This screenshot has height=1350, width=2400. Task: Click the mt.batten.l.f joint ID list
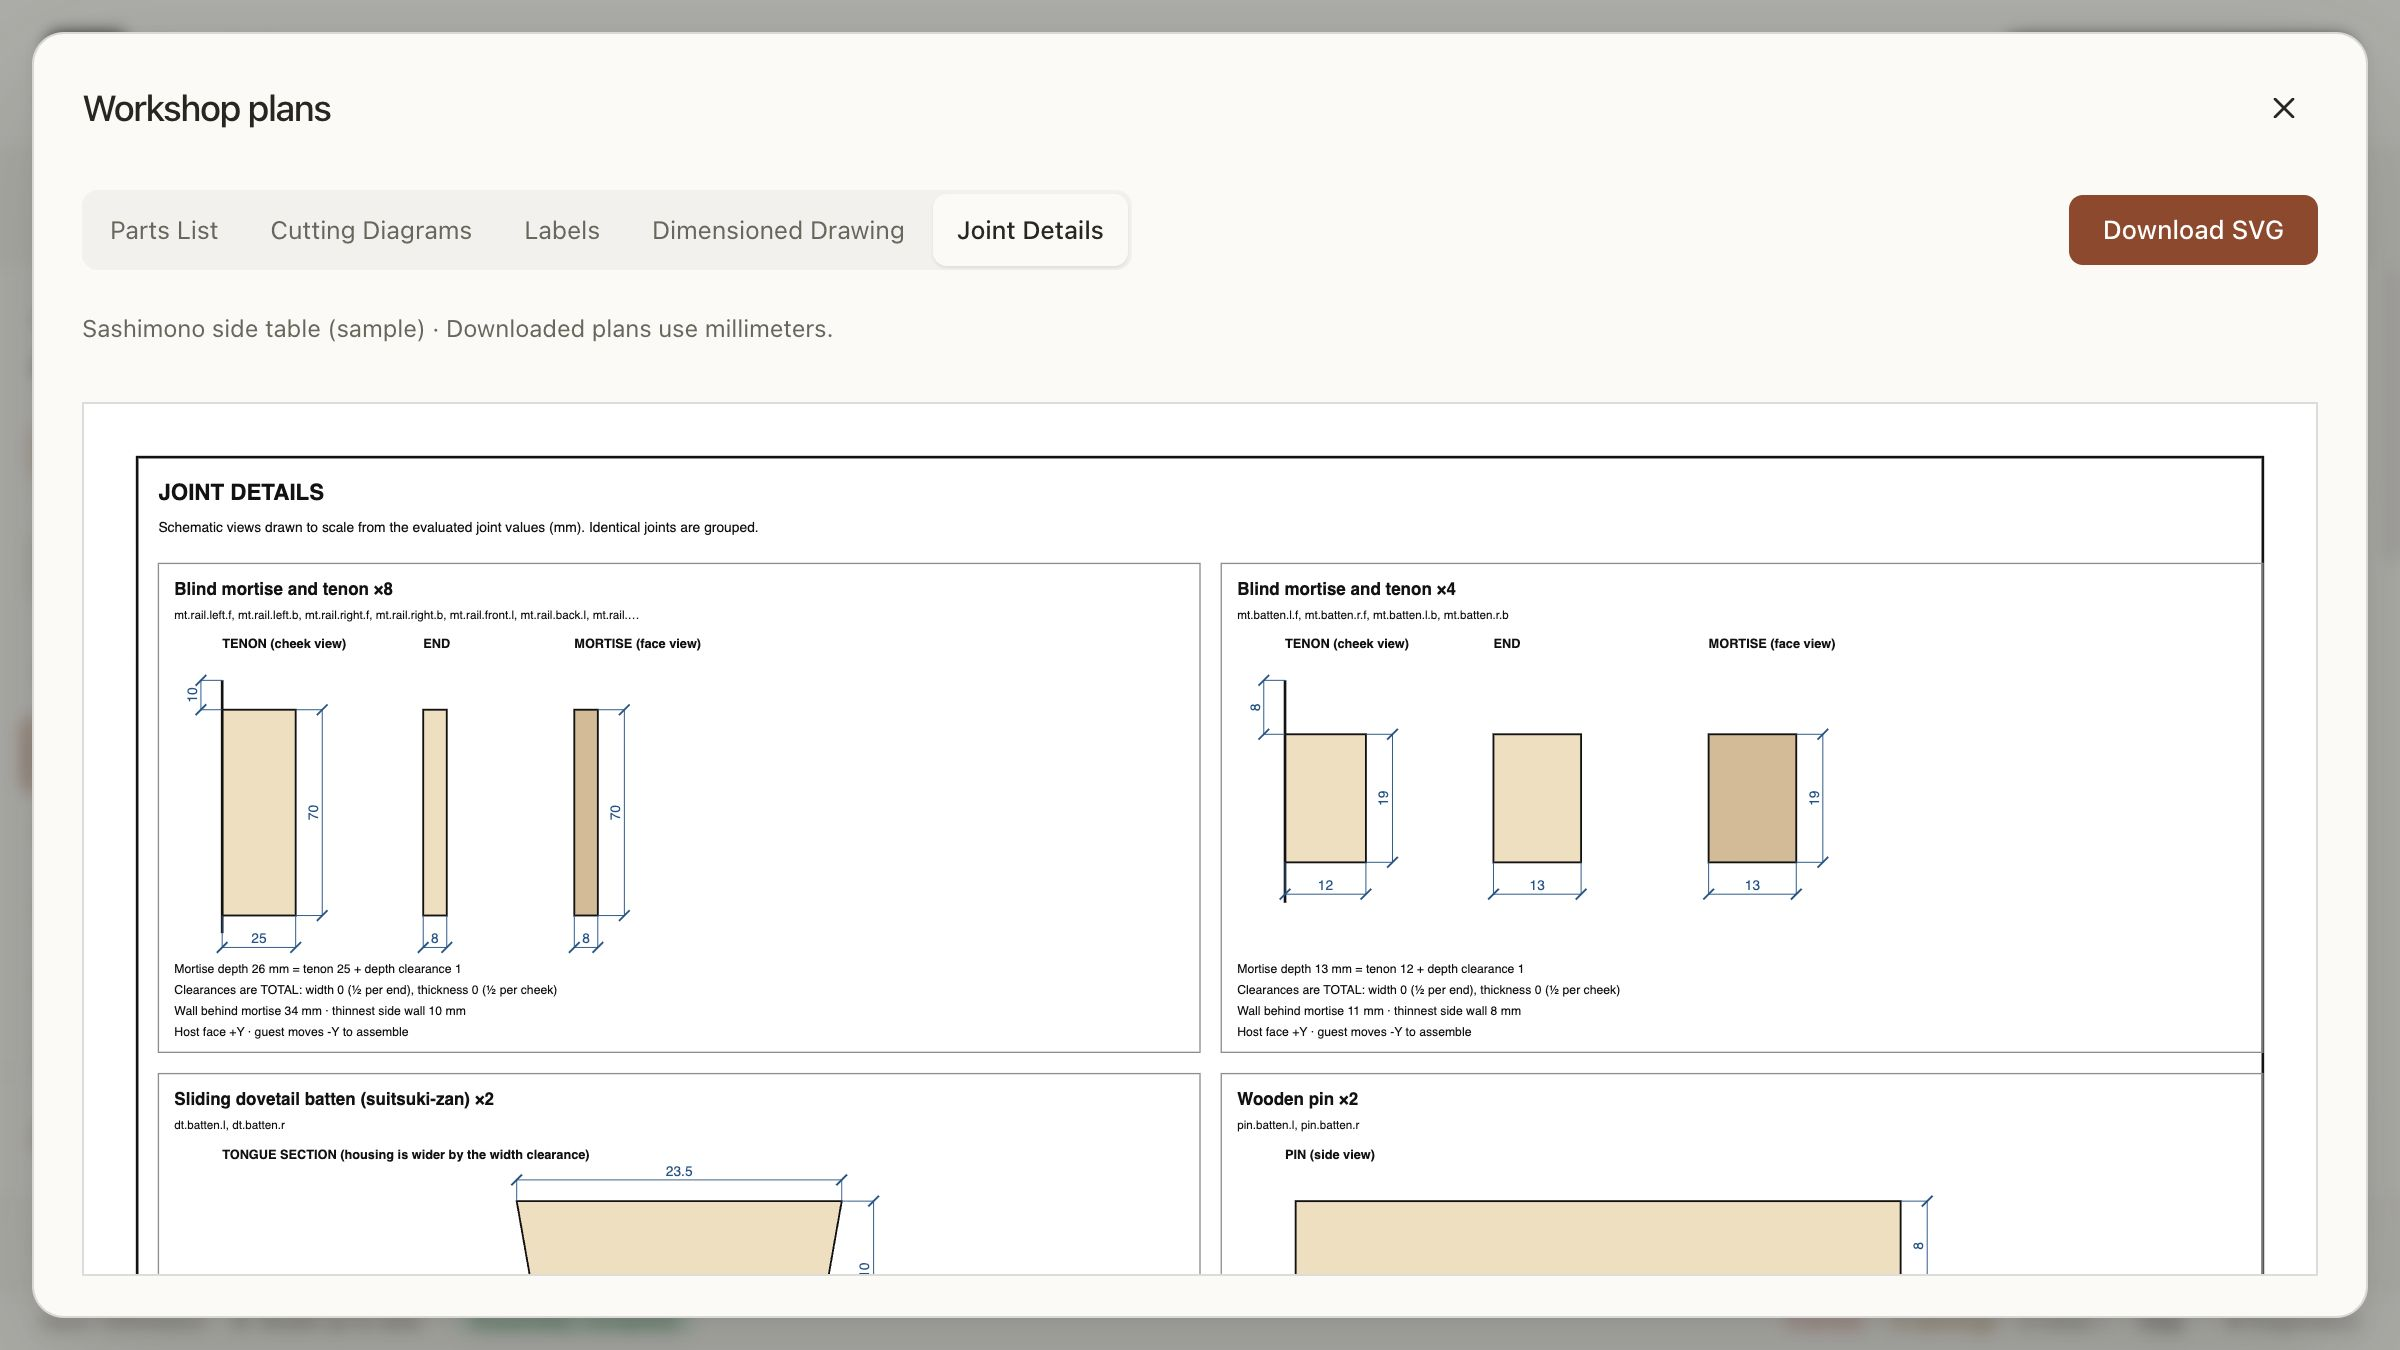[1372, 615]
